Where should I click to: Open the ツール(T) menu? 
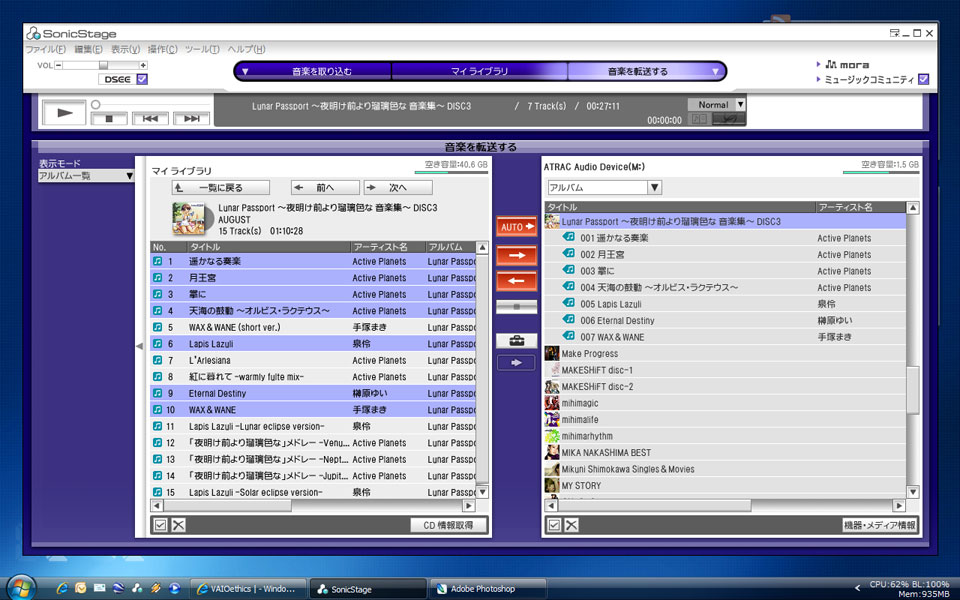202,50
